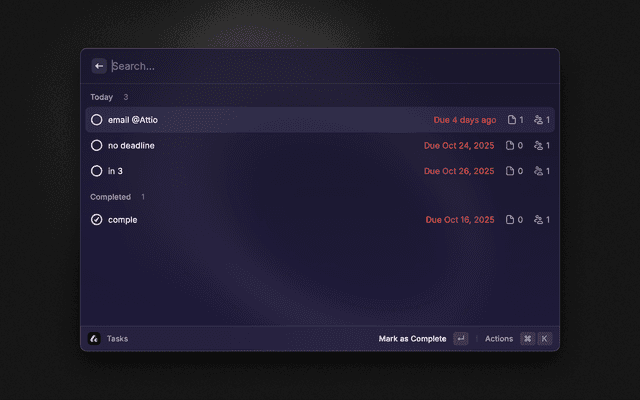Click the notes icon on no deadline row

coord(510,145)
